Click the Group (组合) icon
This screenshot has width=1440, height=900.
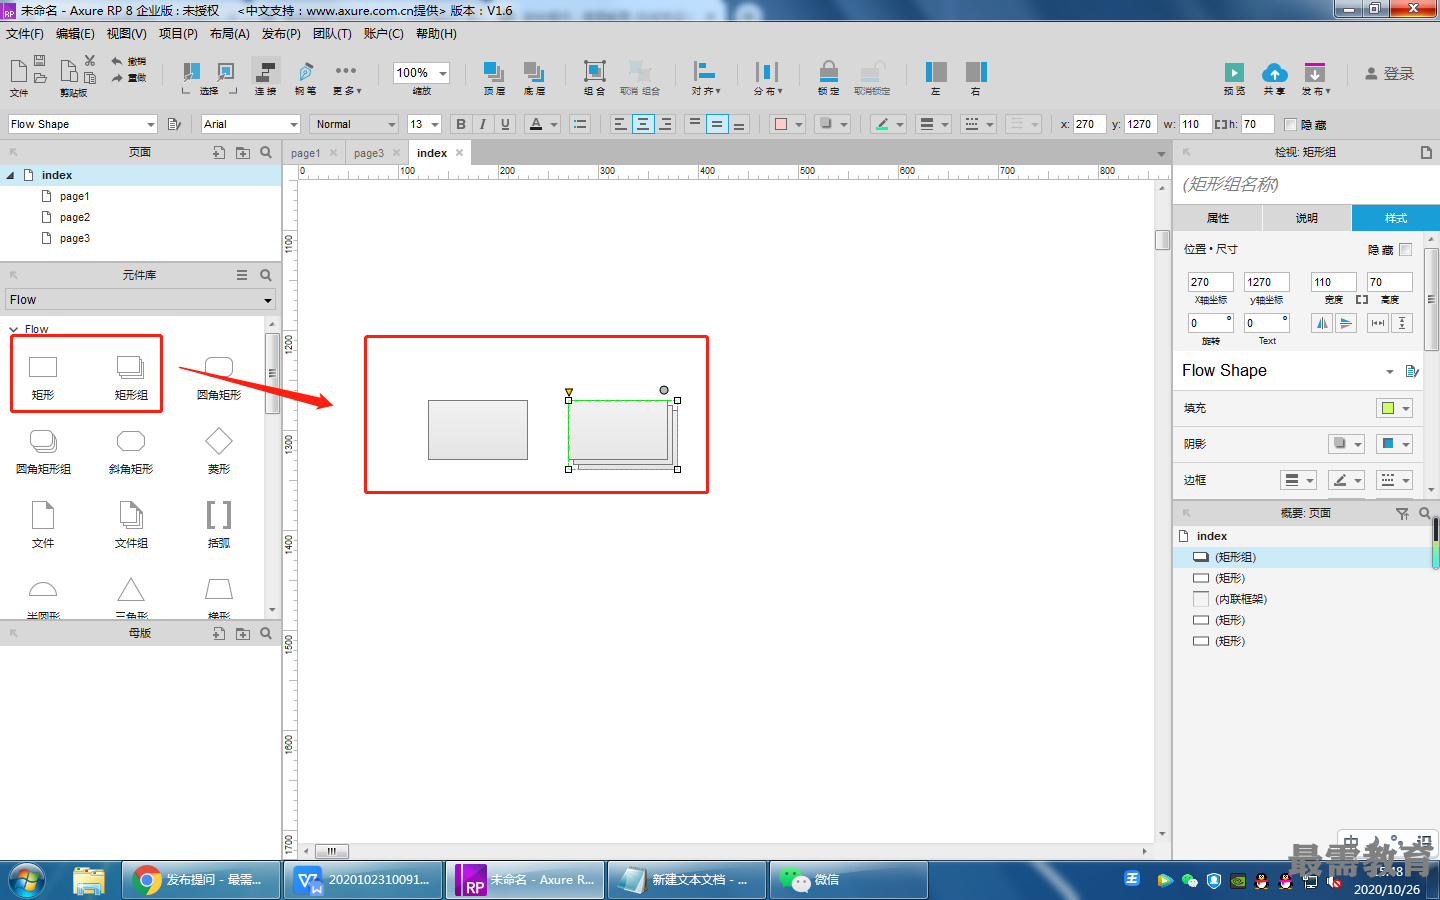pyautogui.click(x=595, y=72)
